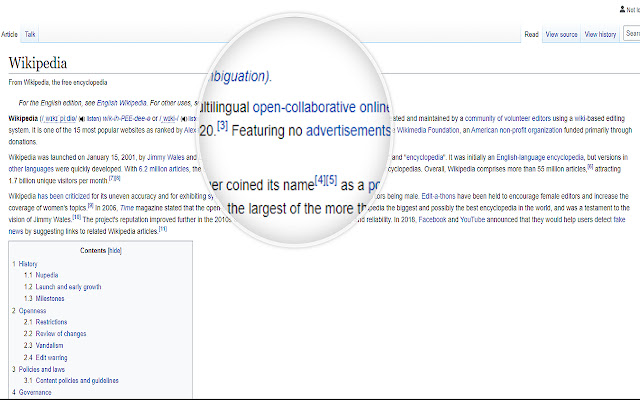The height and width of the screenshot is (400, 640).
Task: Open the YouTube link in third paragraph
Action: [x=472, y=220]
